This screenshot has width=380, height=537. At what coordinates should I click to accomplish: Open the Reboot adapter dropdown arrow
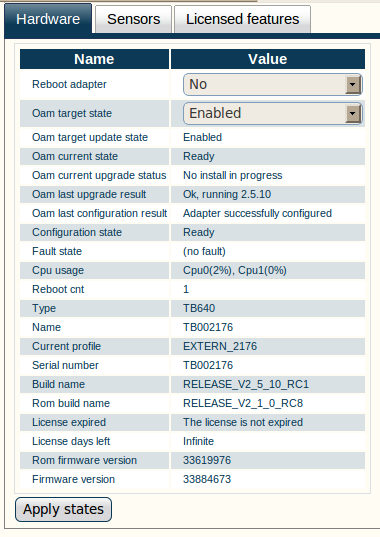point(353,84)
